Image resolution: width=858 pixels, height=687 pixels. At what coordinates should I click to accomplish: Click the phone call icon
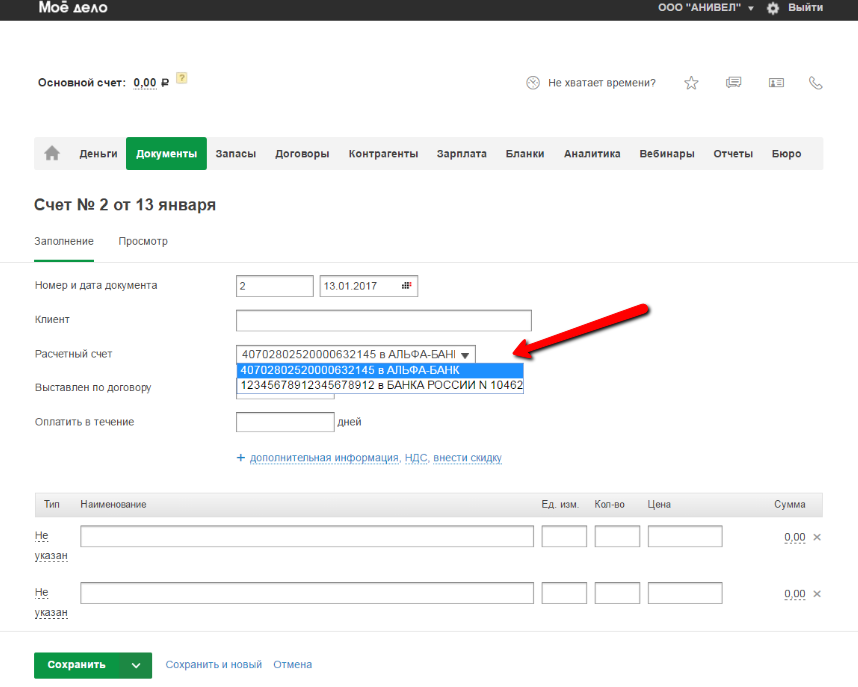coord(815,83)
